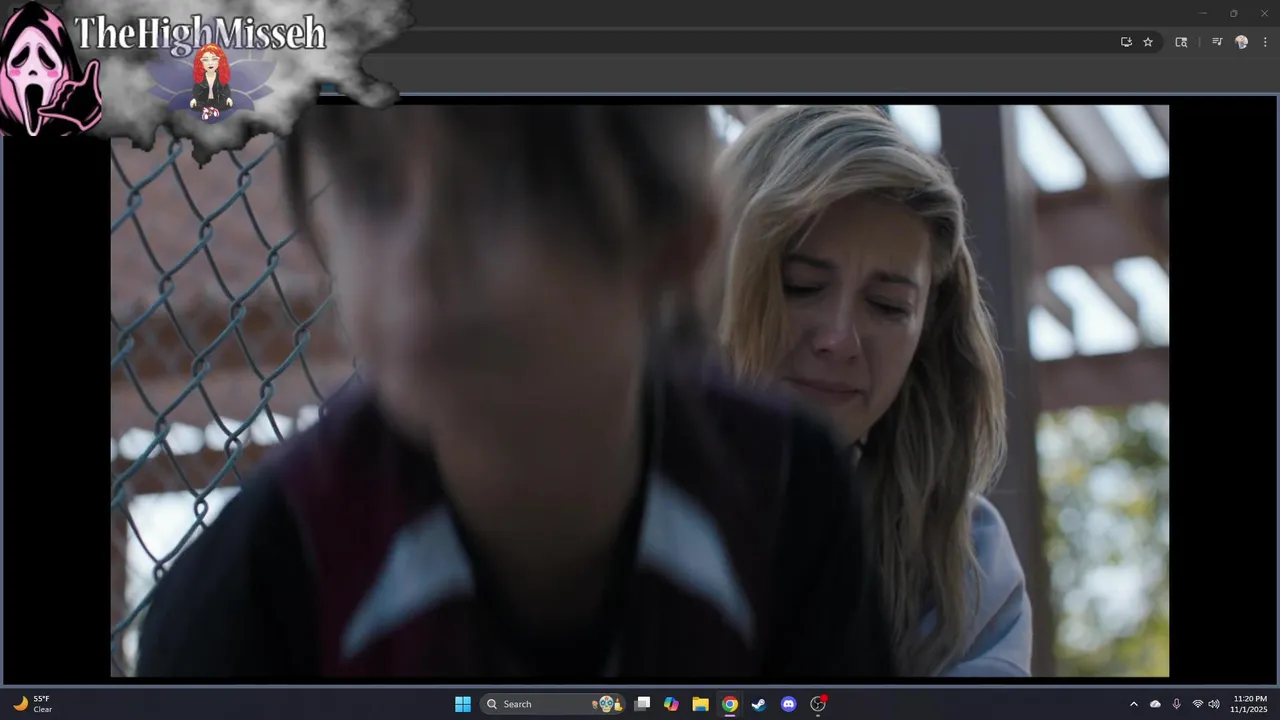Viewport: 1280px width, 720px height.
Task: Click the taskbar Search box
Action: 553,704
